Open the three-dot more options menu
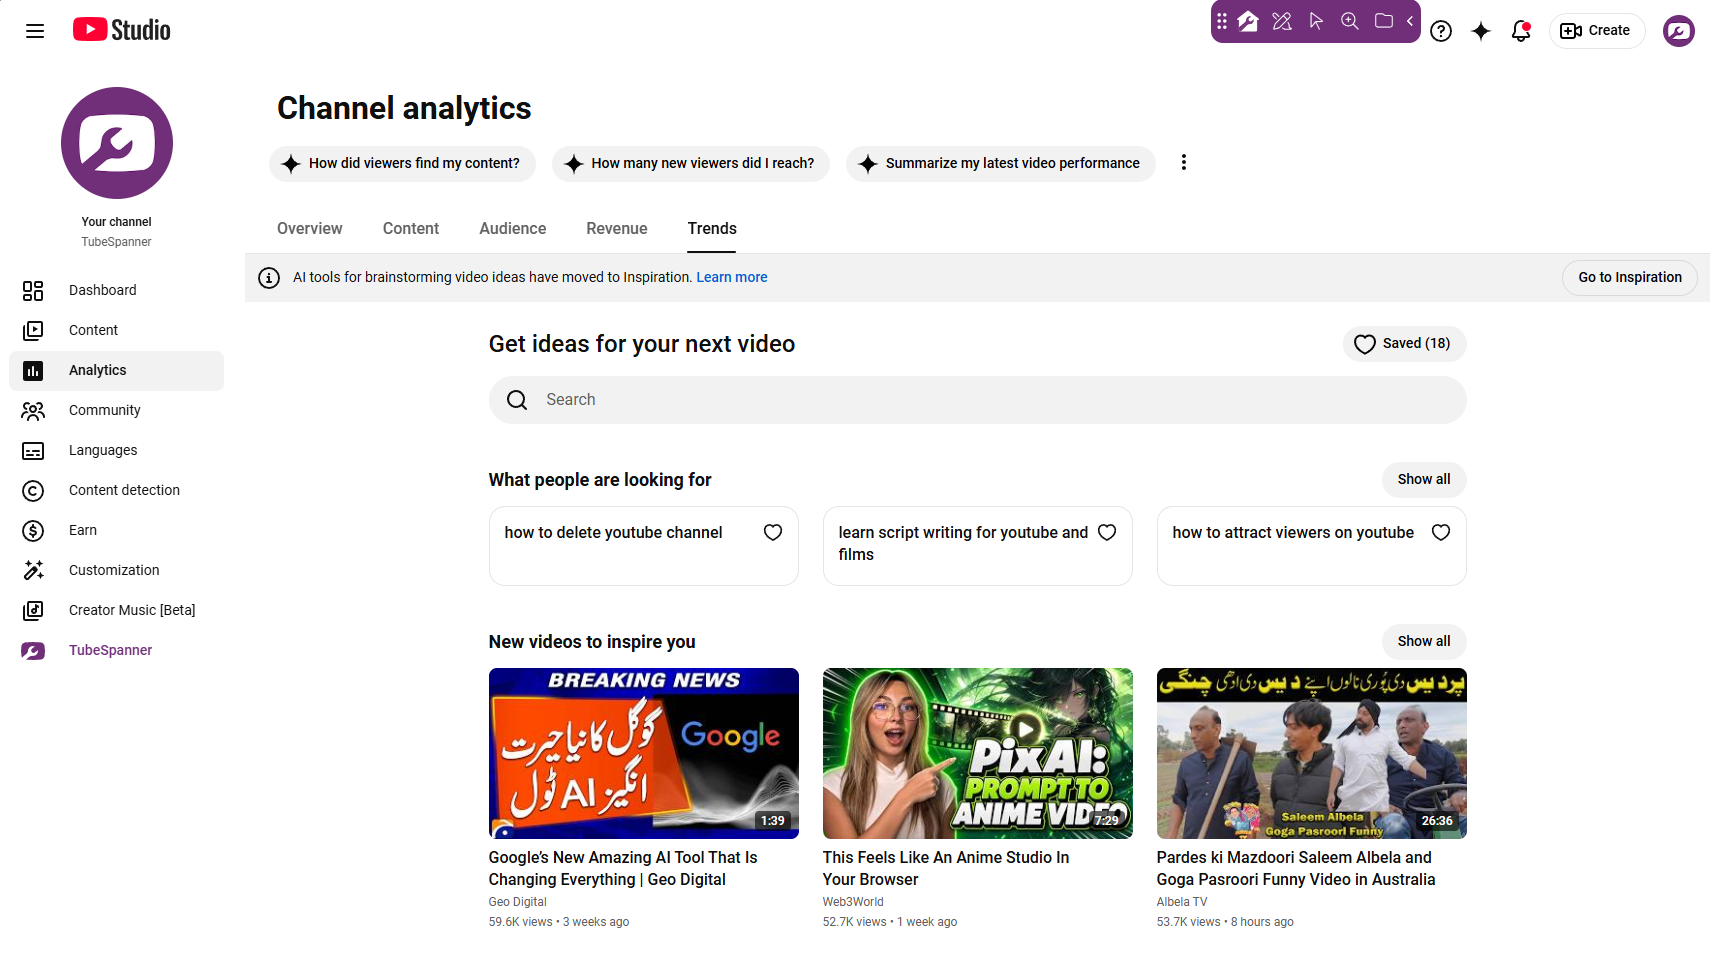 pyautogui.click(x=1184, y=163)
